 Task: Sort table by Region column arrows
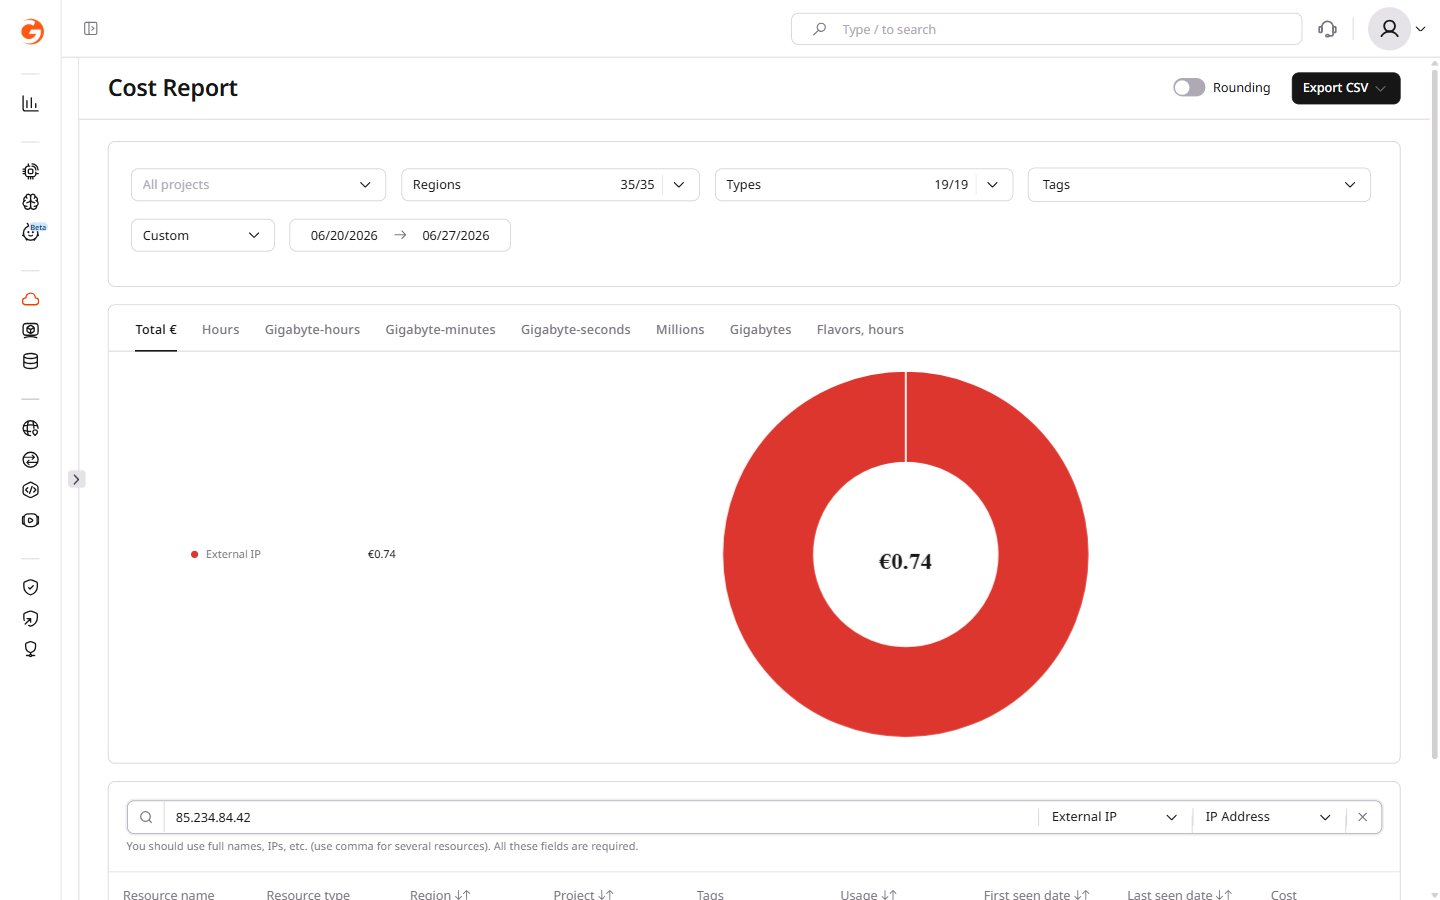point(462,894)
